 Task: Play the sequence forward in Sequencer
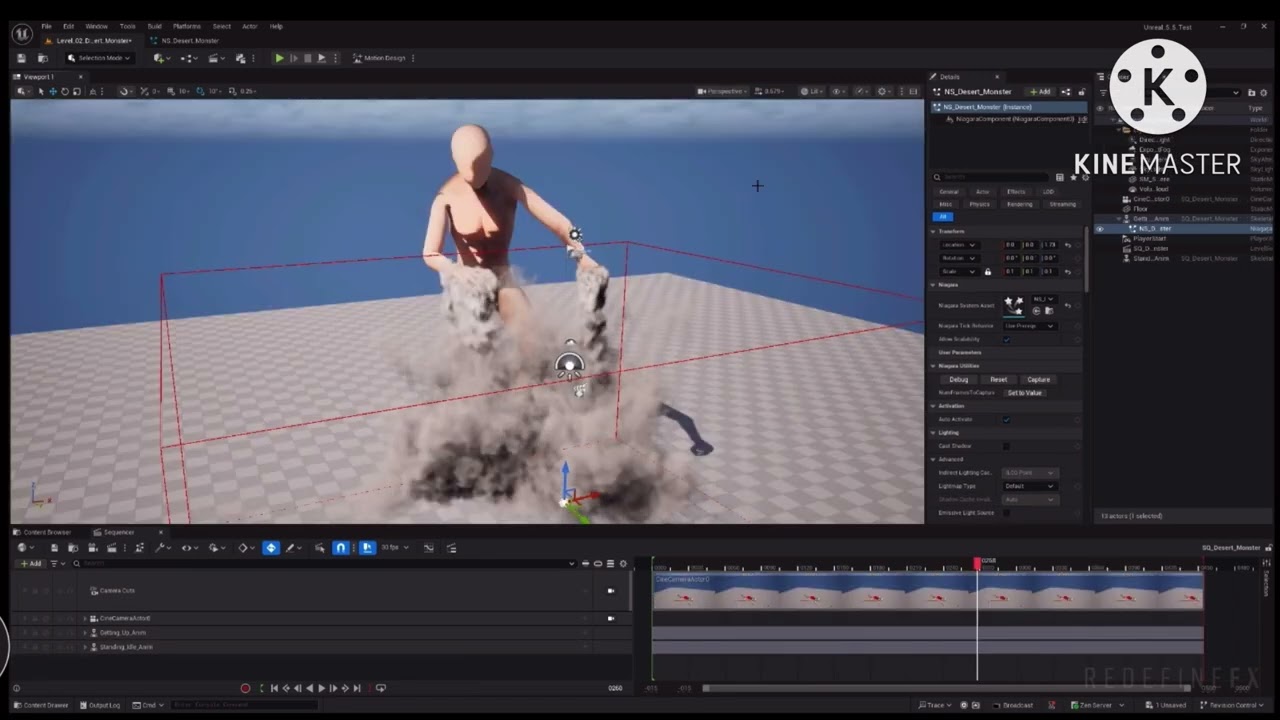click(x=321, y=688)
